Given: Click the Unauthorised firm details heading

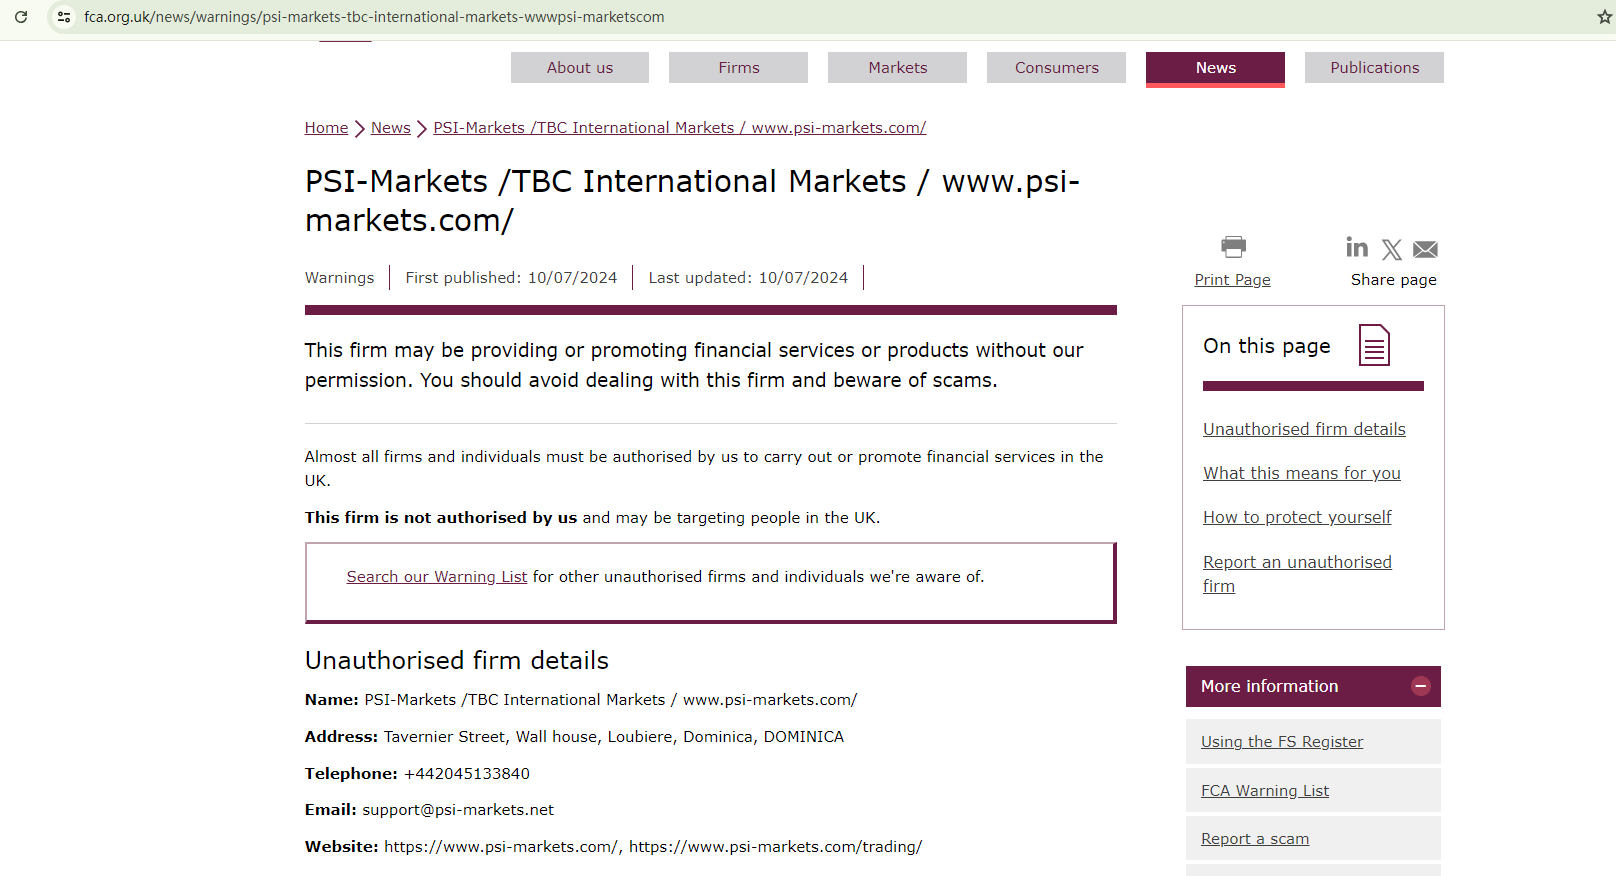Looking at the screenshot, I should click(x=457, y=661).
